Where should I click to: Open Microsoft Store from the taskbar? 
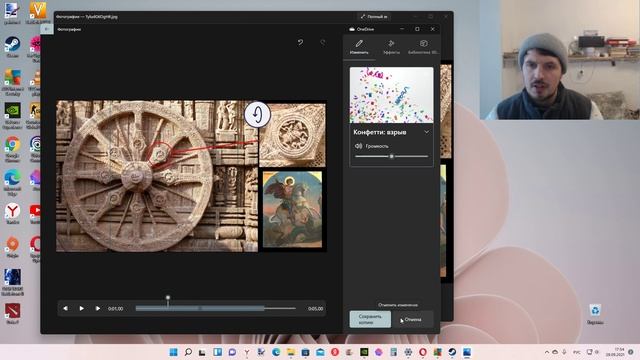point(306,352)
